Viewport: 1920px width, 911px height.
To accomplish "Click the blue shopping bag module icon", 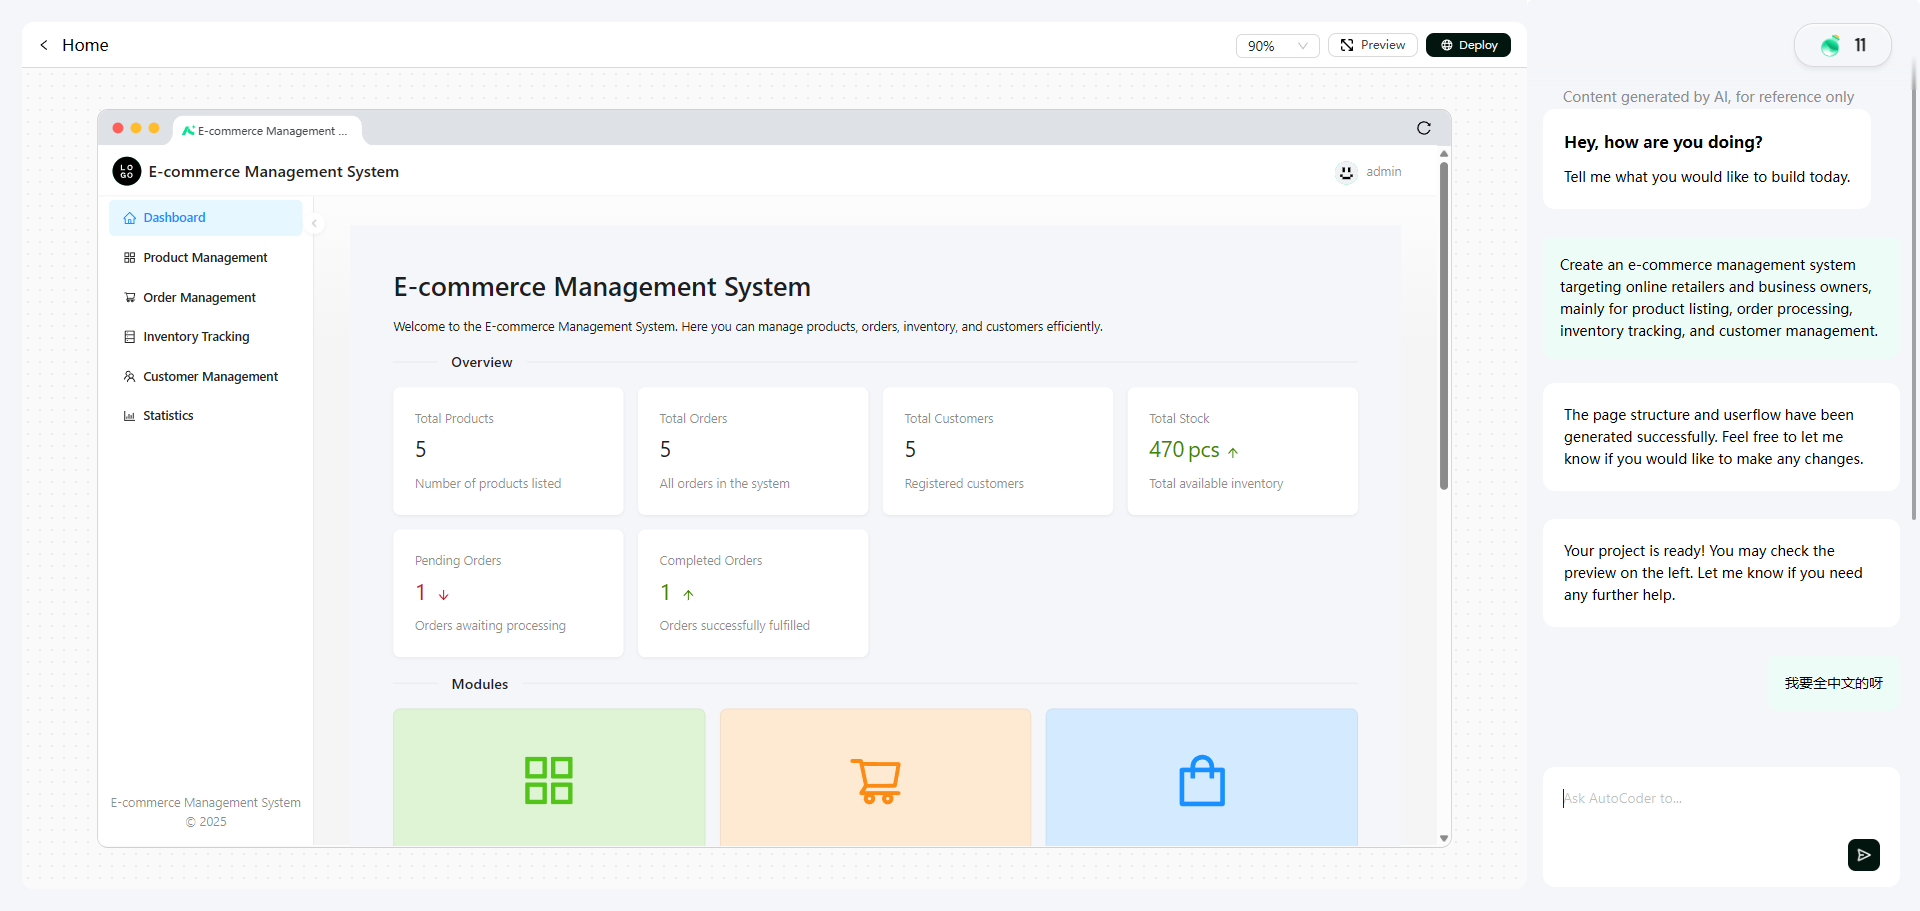I will point(1202,781).
